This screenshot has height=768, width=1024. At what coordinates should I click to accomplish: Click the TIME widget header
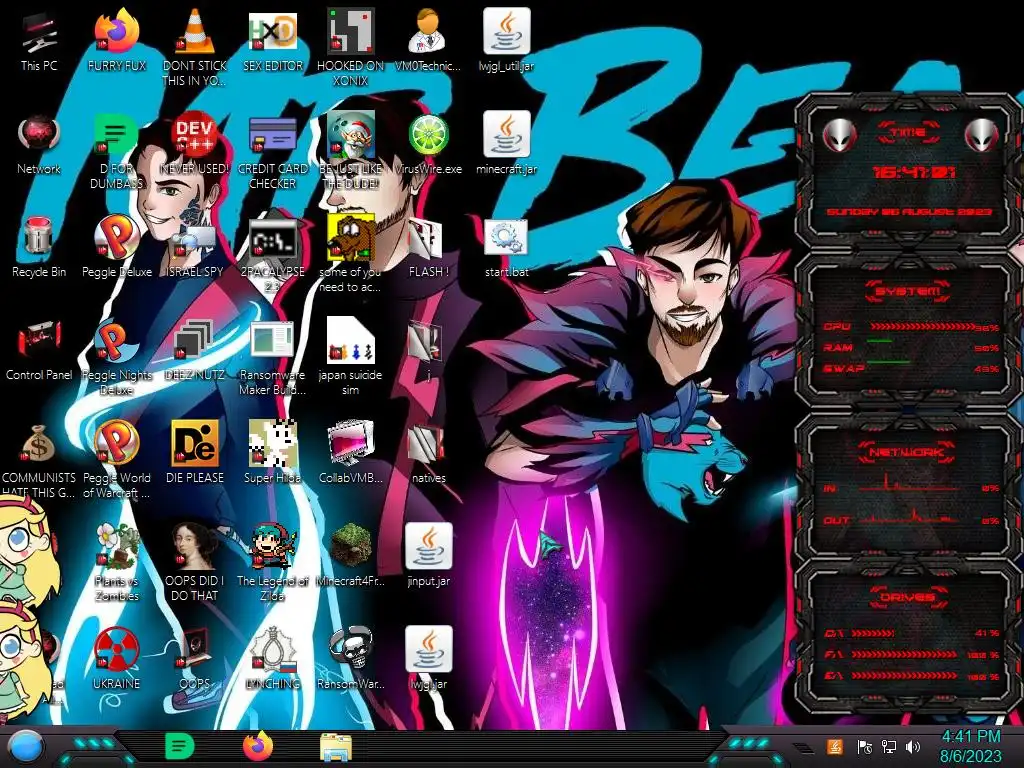point(908,133)
